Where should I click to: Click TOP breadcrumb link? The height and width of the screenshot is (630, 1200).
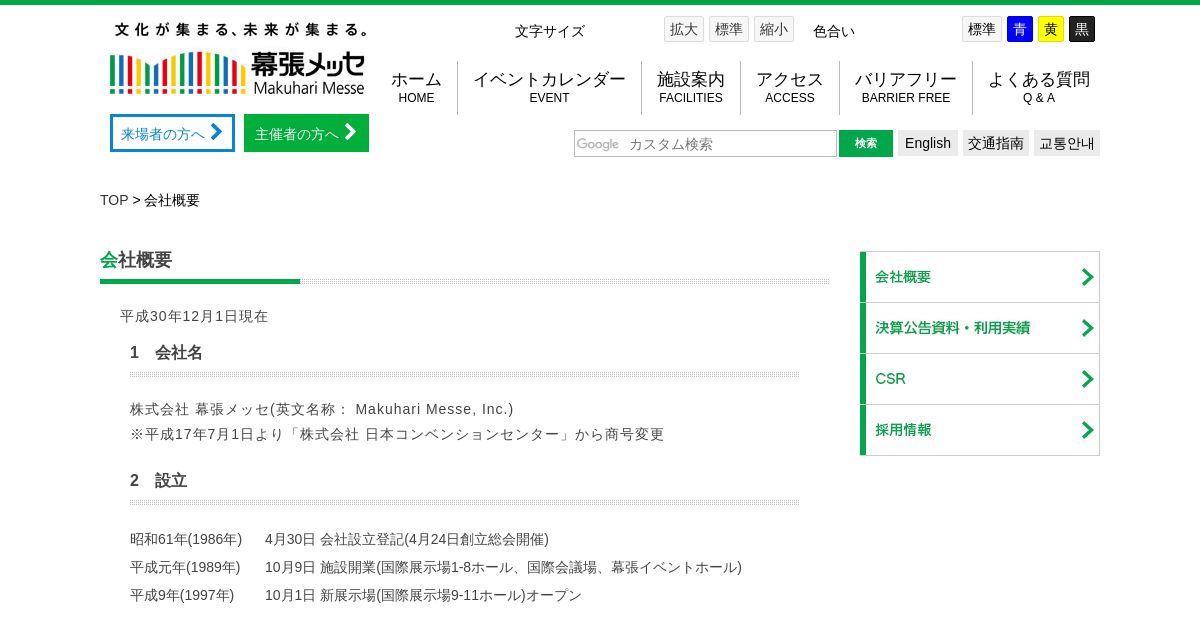coord(114,200)
